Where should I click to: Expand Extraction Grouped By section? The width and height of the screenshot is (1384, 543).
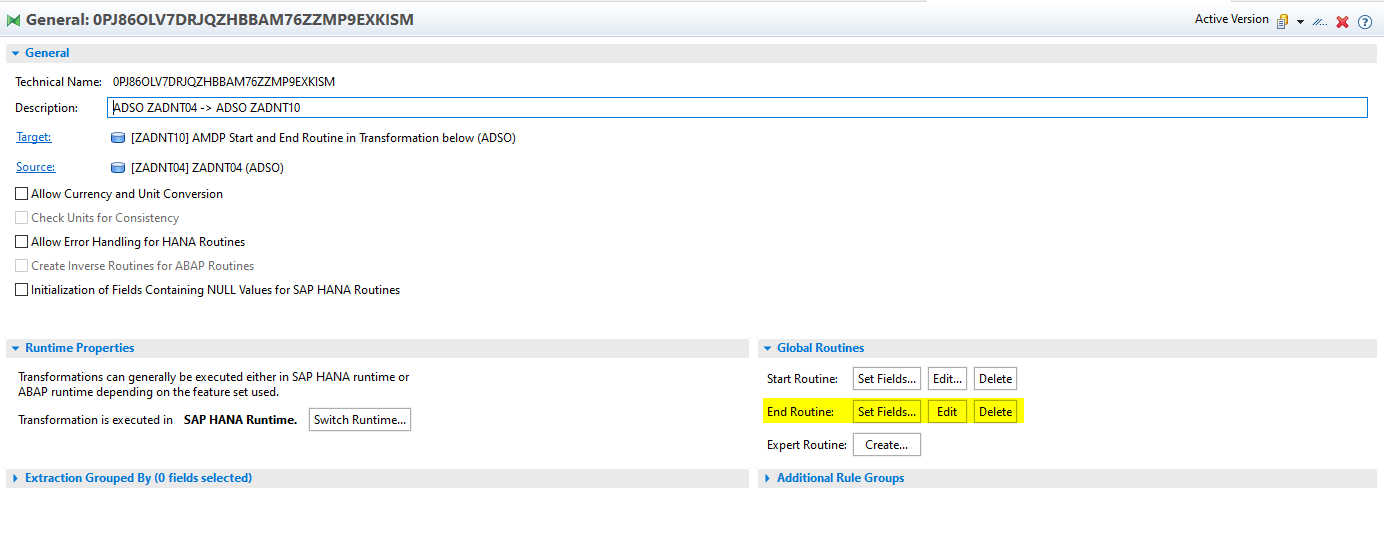pyautogui.click(x=15, y=478)
